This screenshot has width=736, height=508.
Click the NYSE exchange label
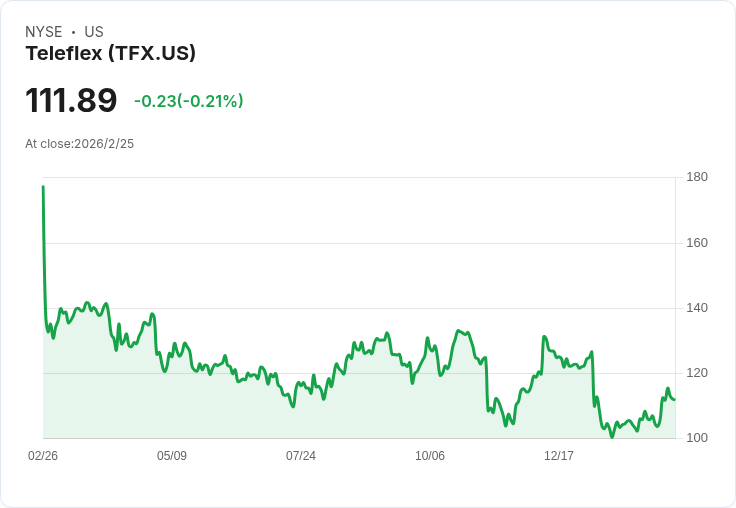pyautogui.click(x=44, y=32)
